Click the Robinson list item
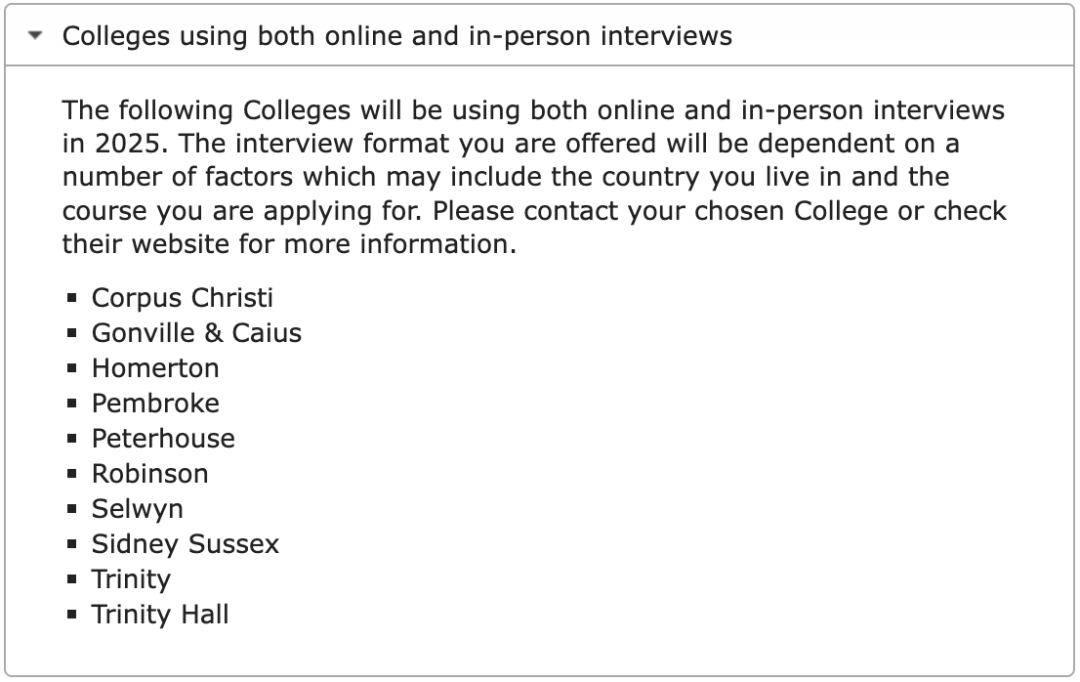 point(150,473)
